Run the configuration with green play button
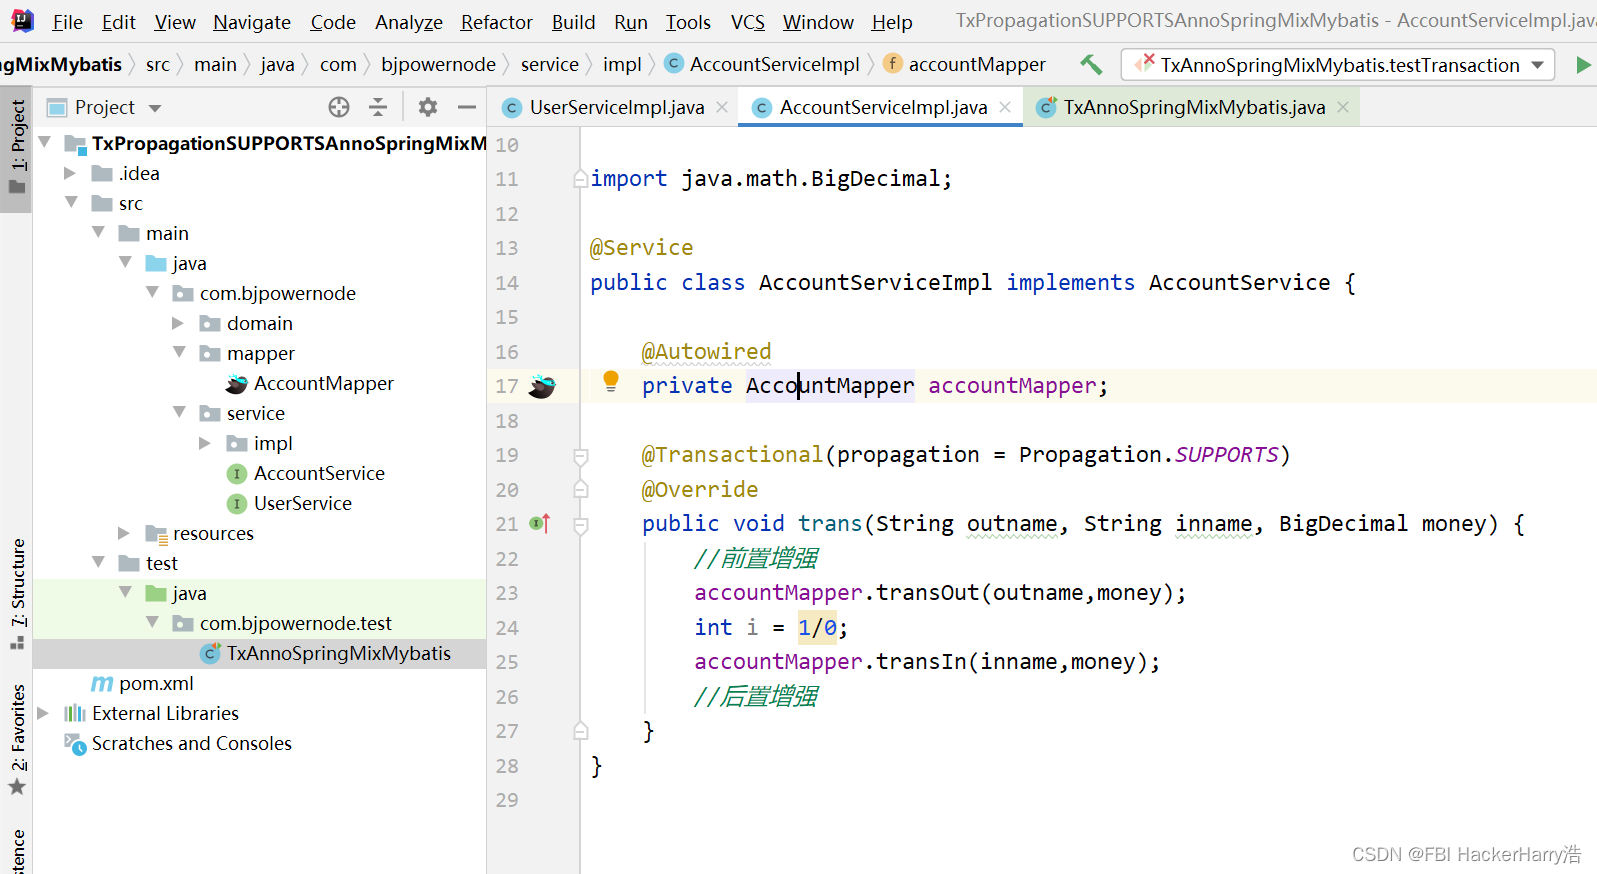 (1583, 65)
